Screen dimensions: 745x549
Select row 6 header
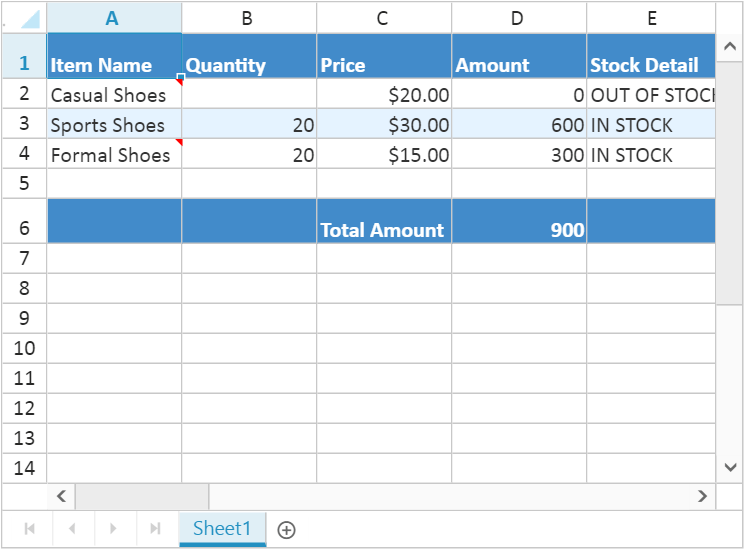pos(24,221)
